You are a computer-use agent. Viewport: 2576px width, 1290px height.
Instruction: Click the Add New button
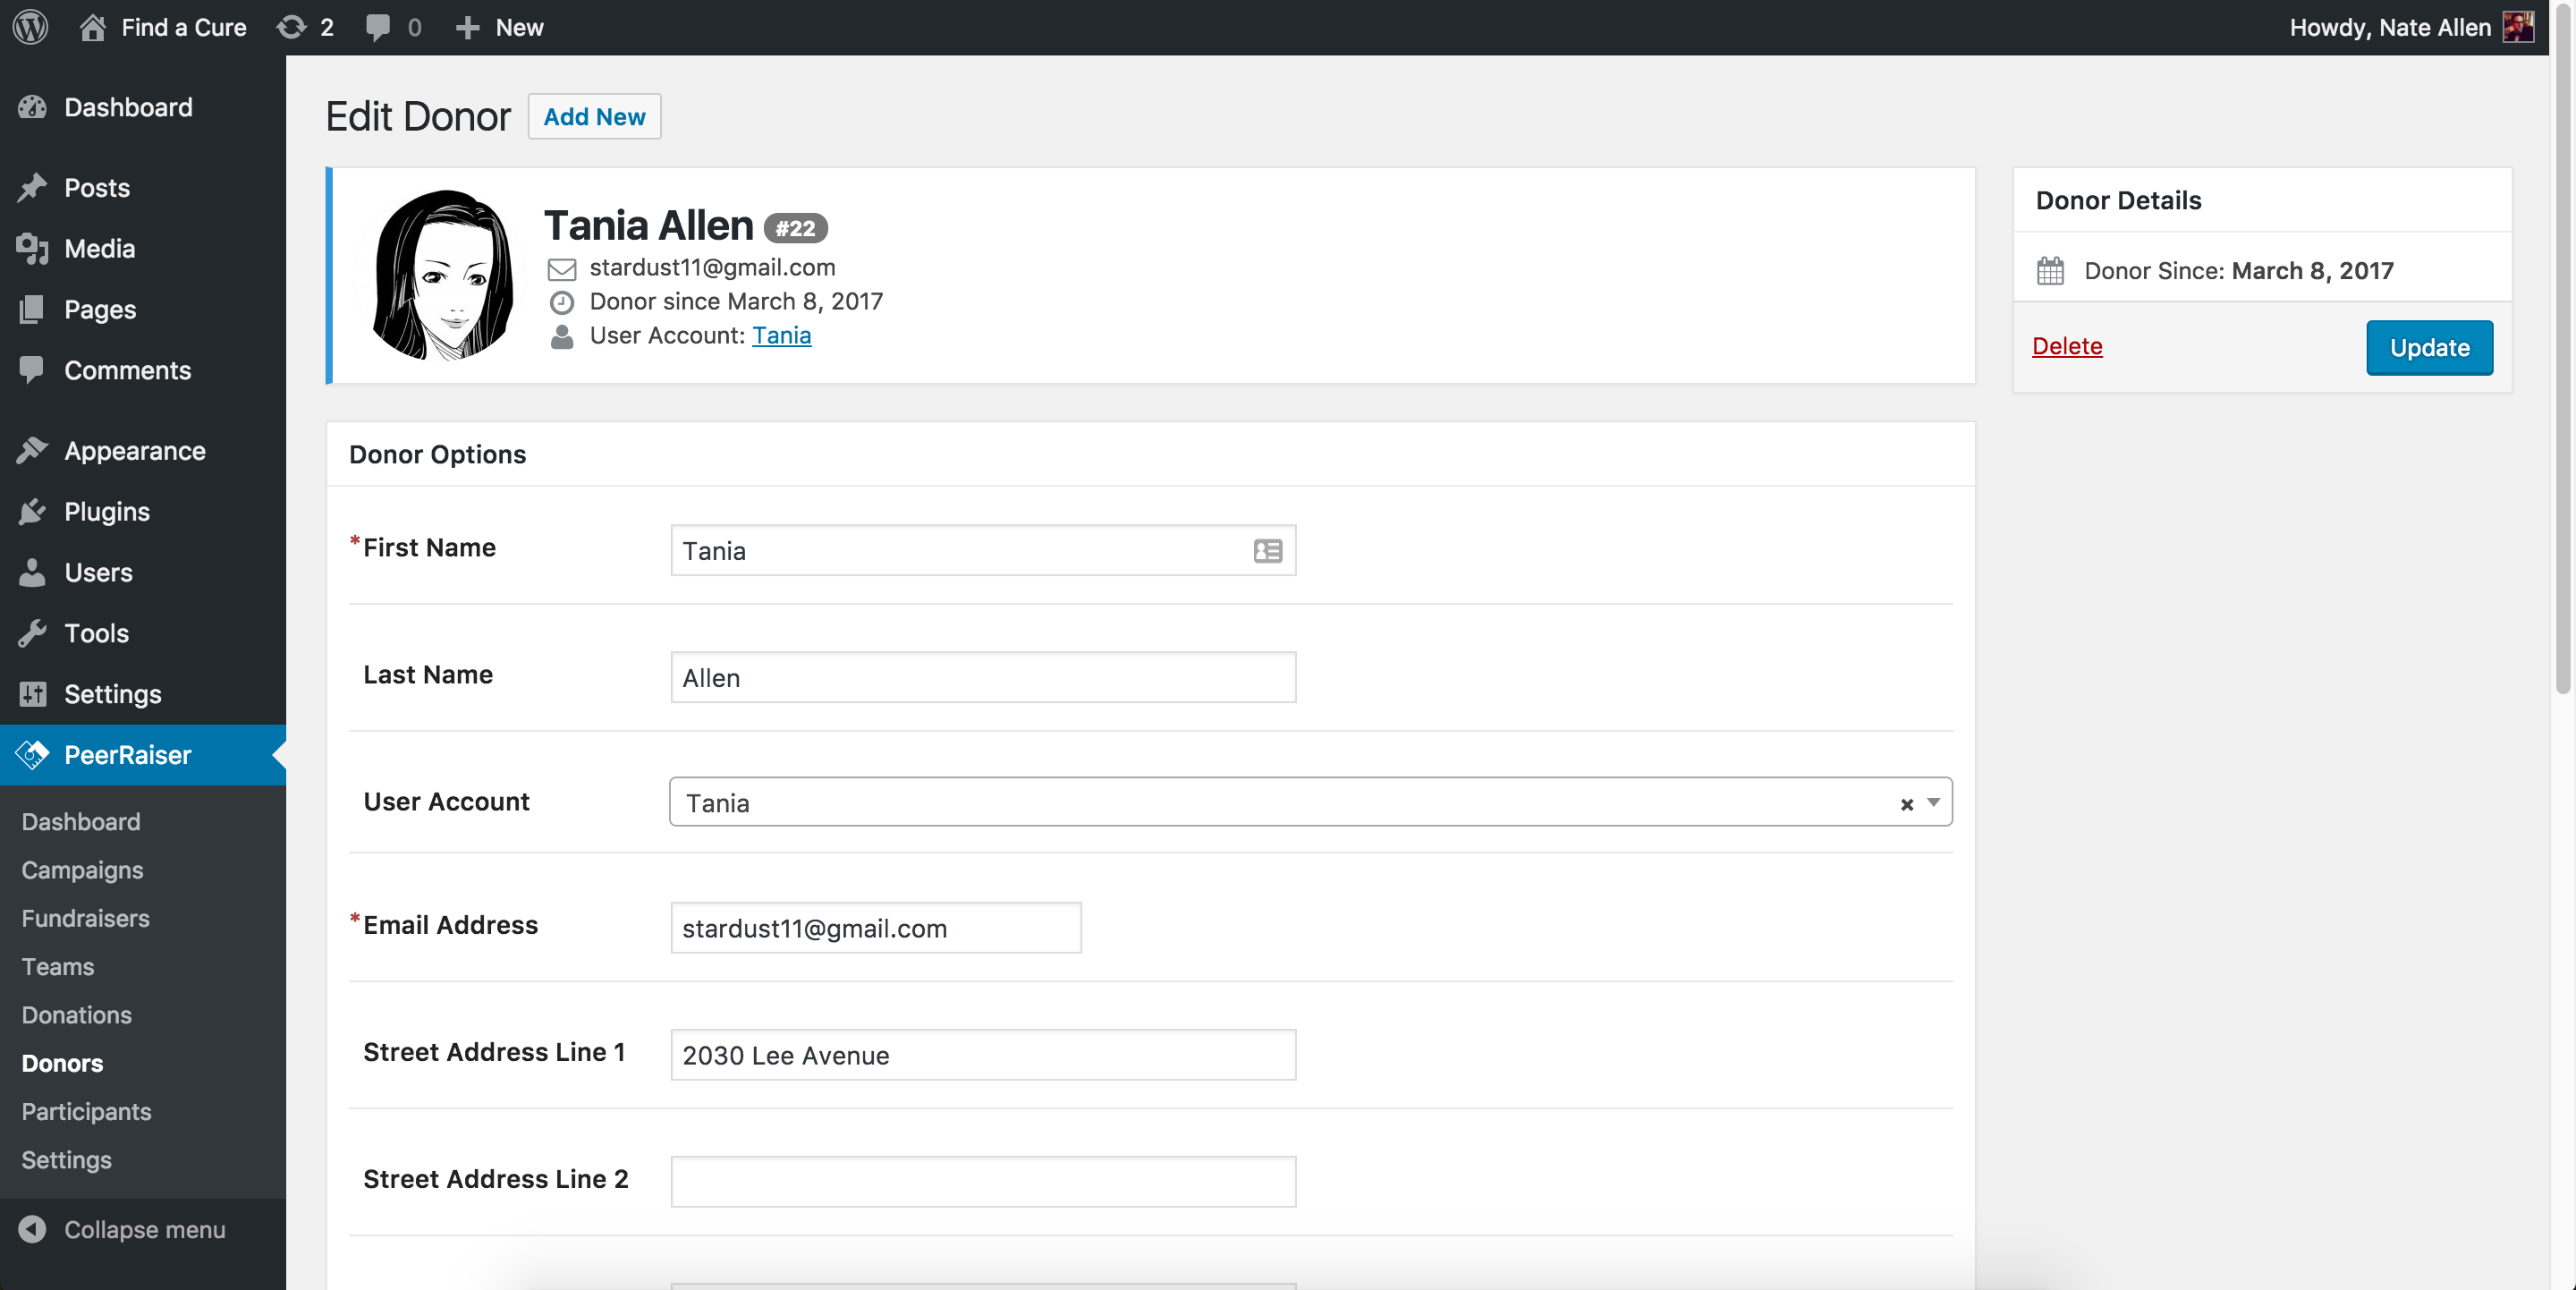[x=594, y=117]
